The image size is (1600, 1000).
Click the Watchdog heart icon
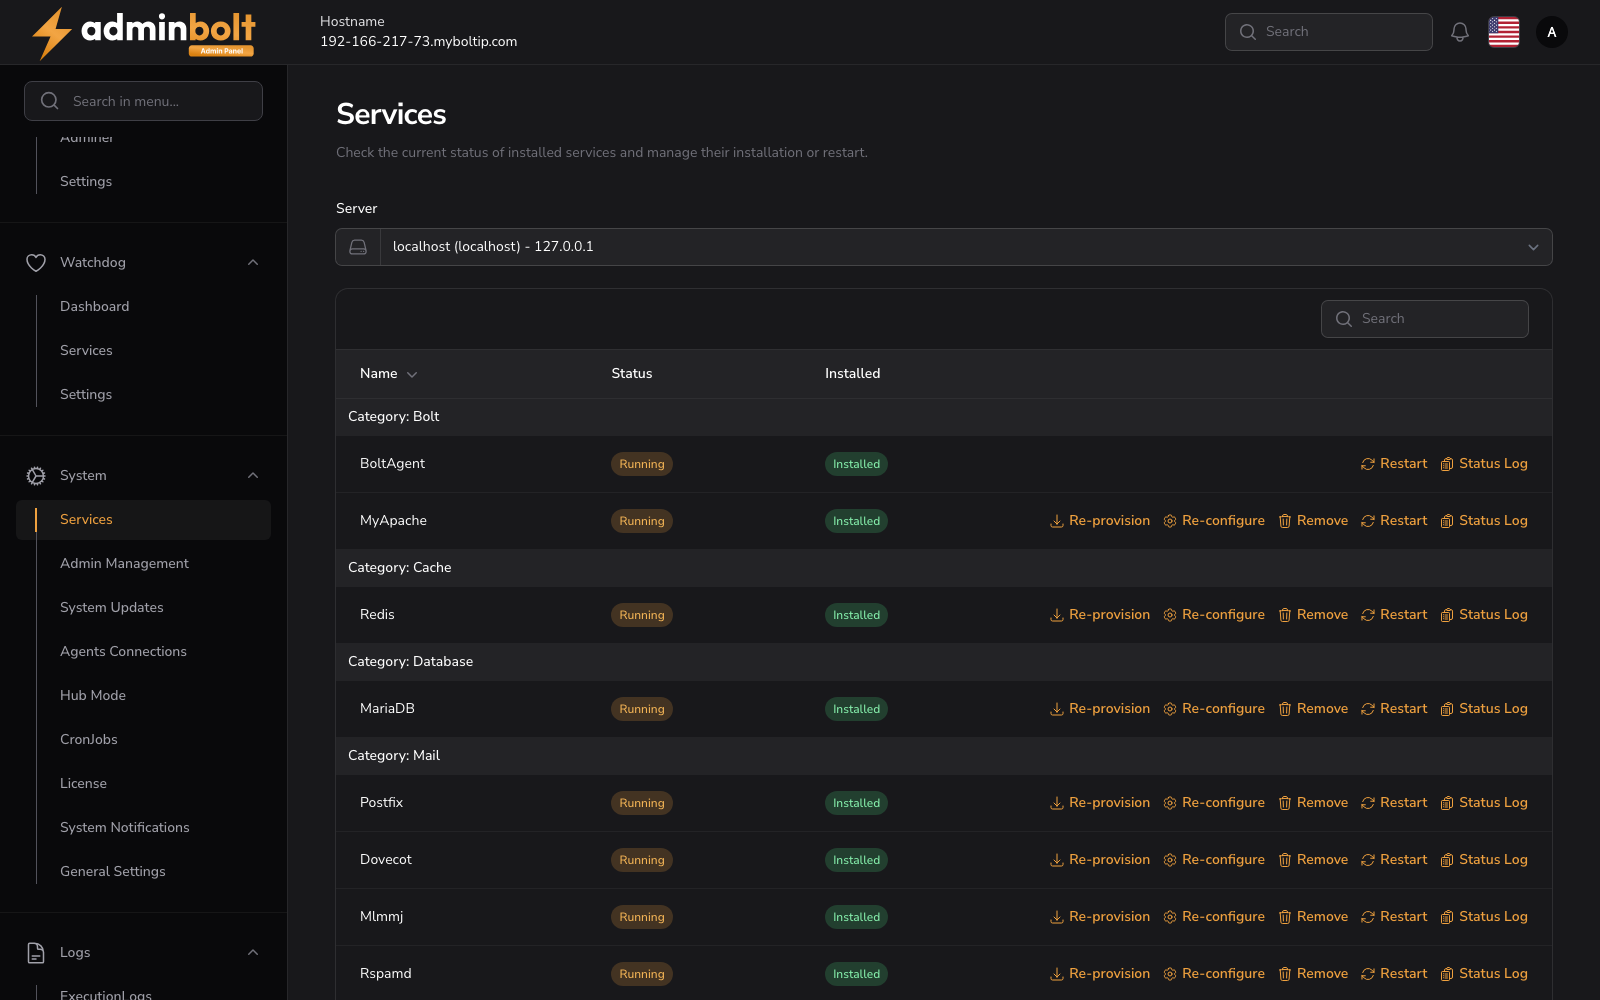tap(36, 263)
